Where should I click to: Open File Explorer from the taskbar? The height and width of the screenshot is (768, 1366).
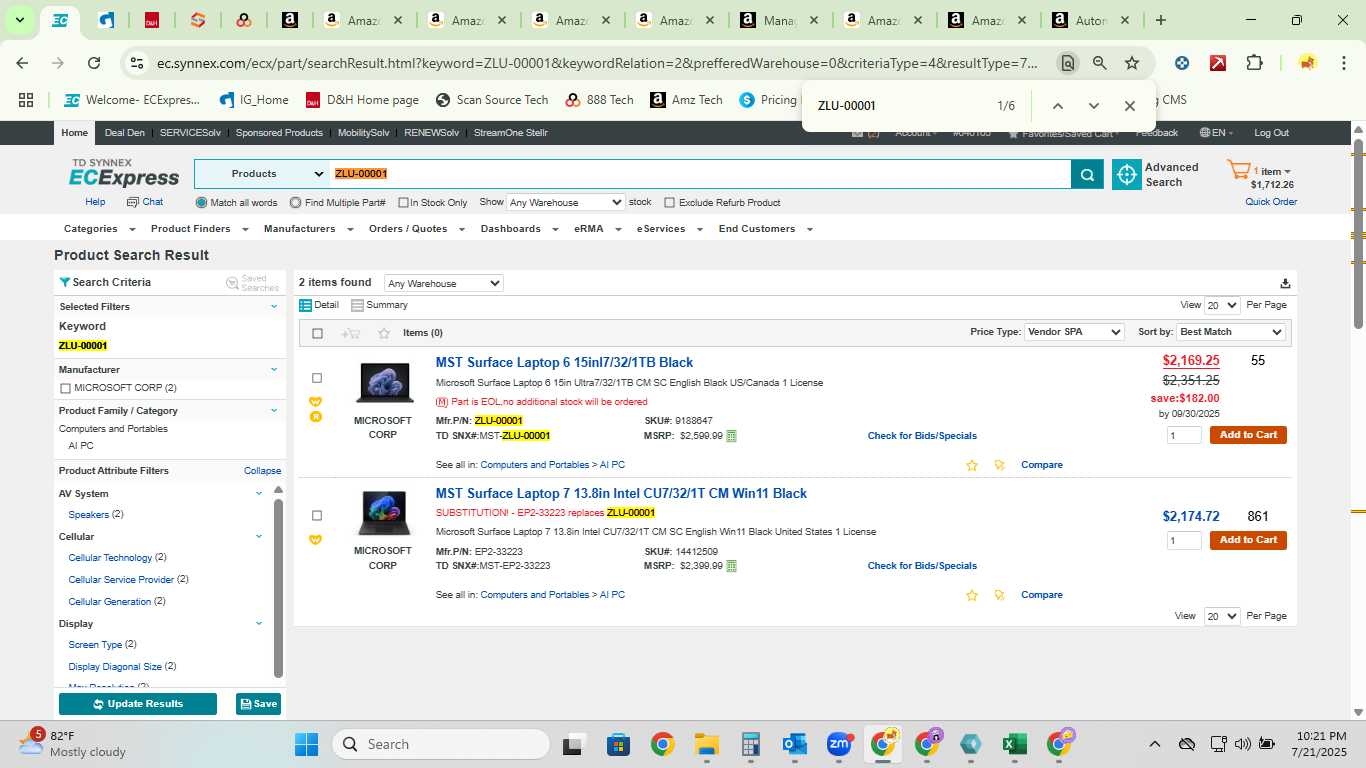707,744
